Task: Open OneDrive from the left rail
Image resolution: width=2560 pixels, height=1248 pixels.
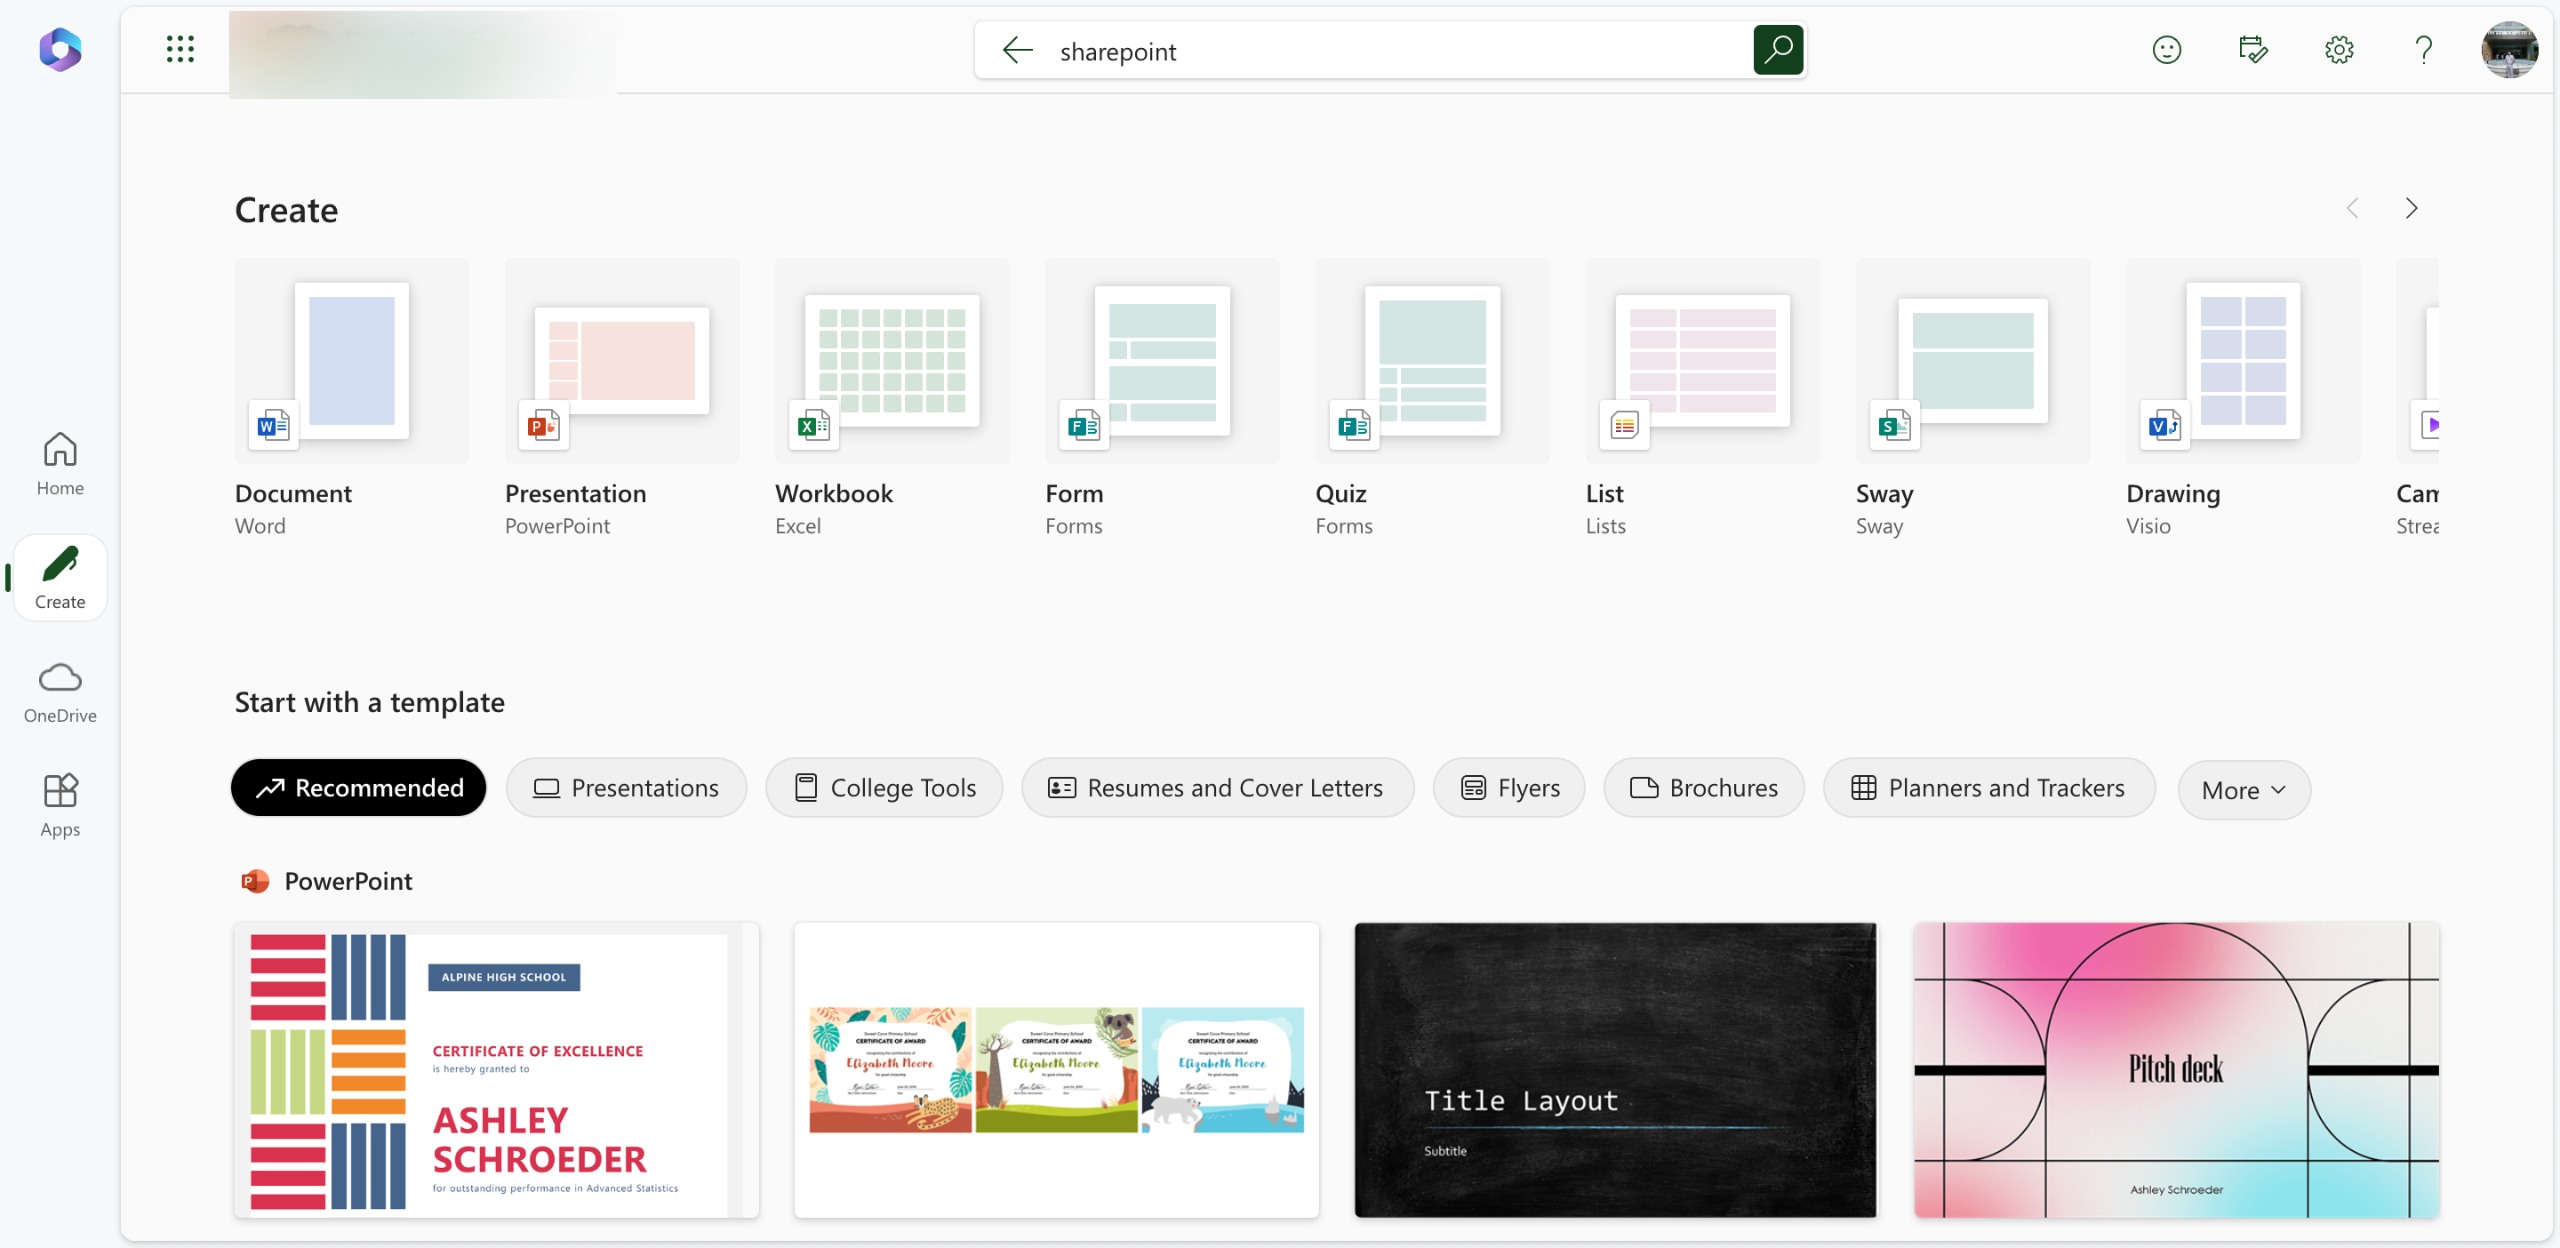Action: click(x=60, y=692)
